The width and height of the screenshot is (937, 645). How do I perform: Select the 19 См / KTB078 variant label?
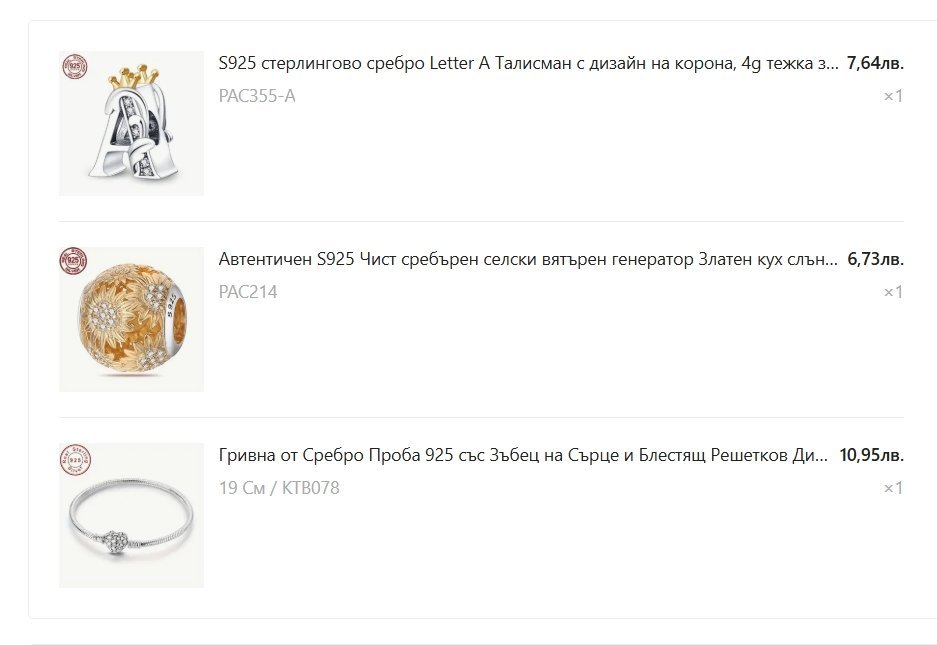[x=279, y=488]
